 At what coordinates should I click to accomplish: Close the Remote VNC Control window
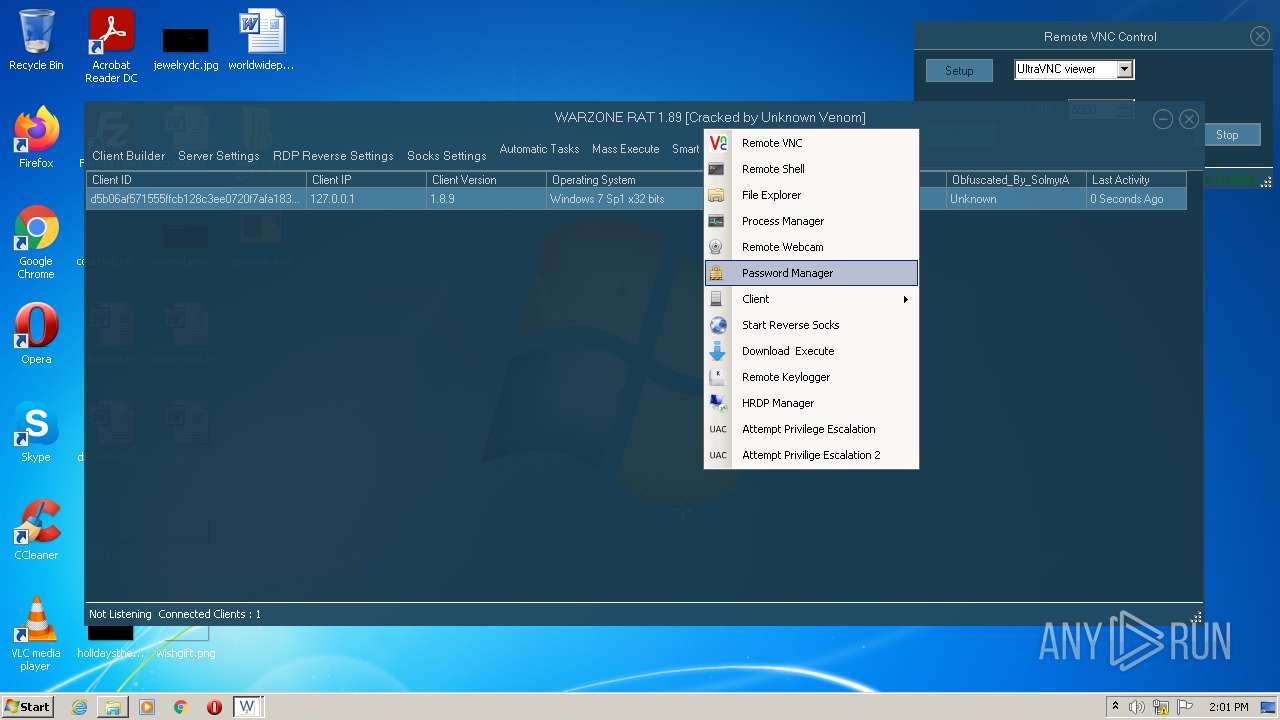pyautogui.click(x=1260, y=36)
